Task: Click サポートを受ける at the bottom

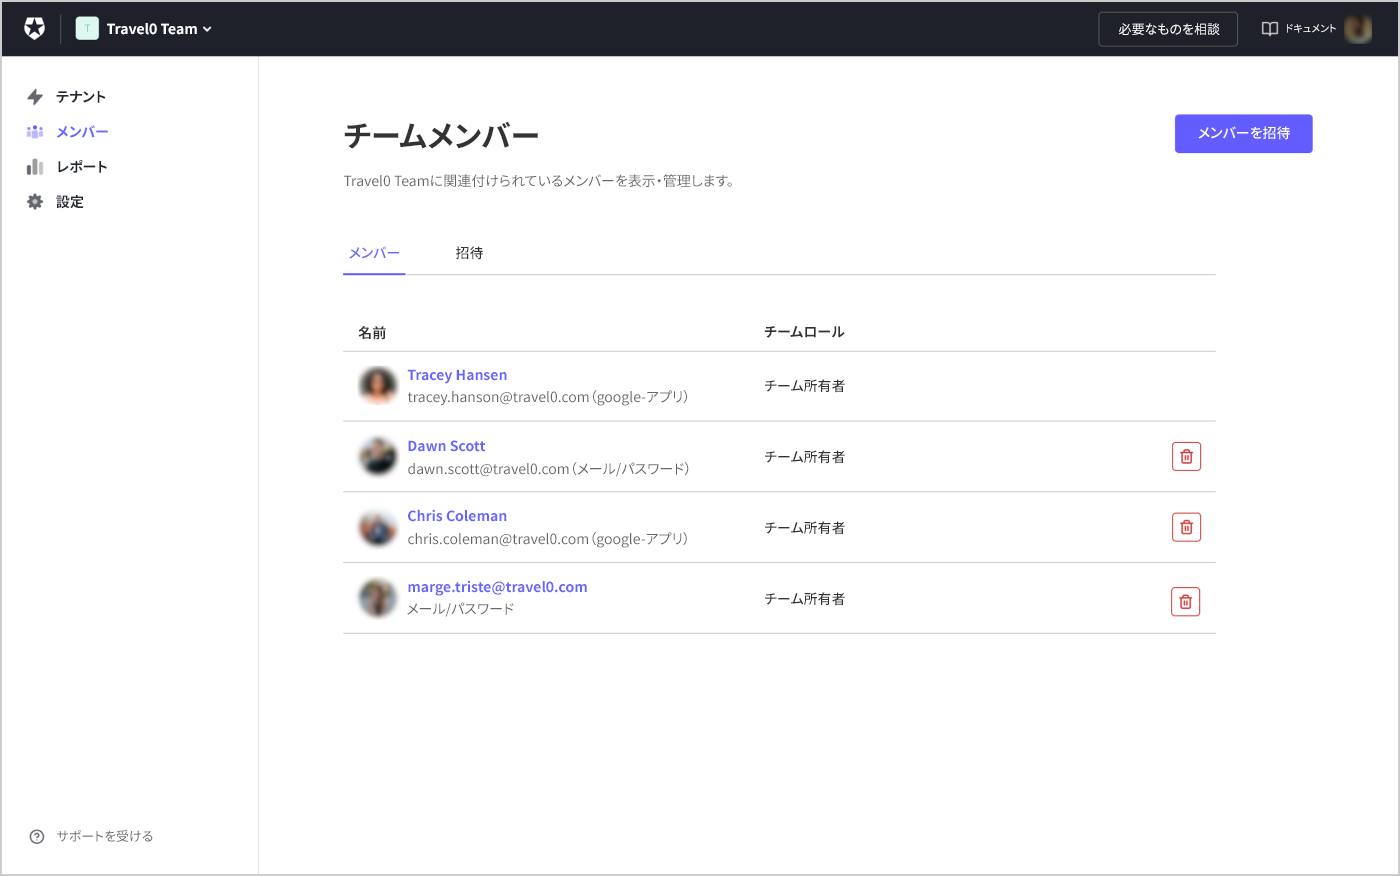Action: (x=103, y=836)
